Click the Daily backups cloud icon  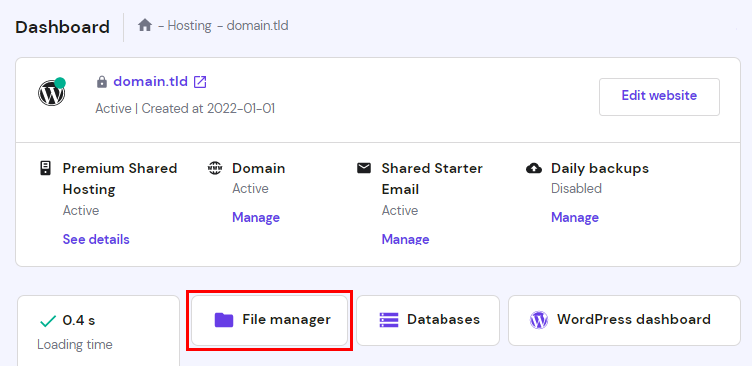click(x=534, y=168)
